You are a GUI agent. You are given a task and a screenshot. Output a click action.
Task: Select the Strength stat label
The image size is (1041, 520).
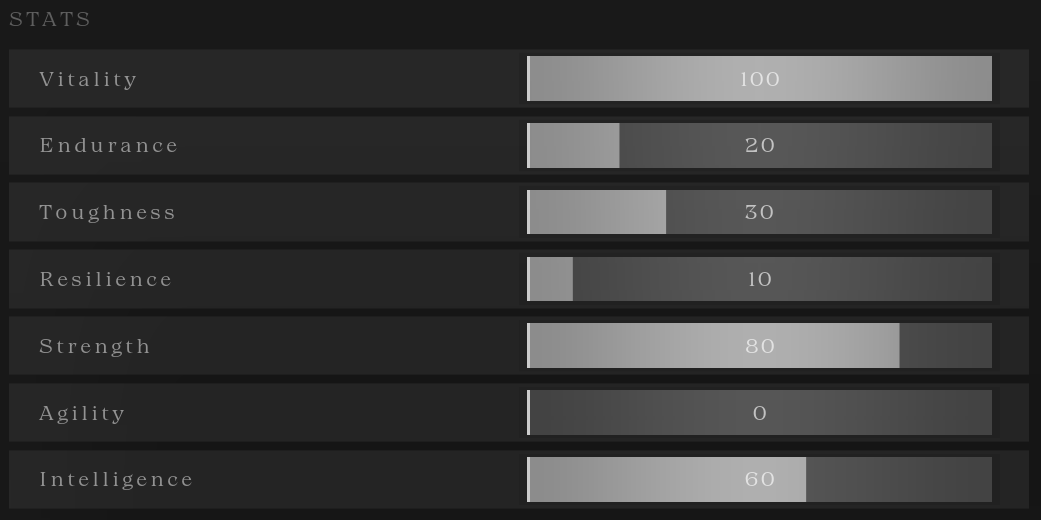click(x=95, y=346)
